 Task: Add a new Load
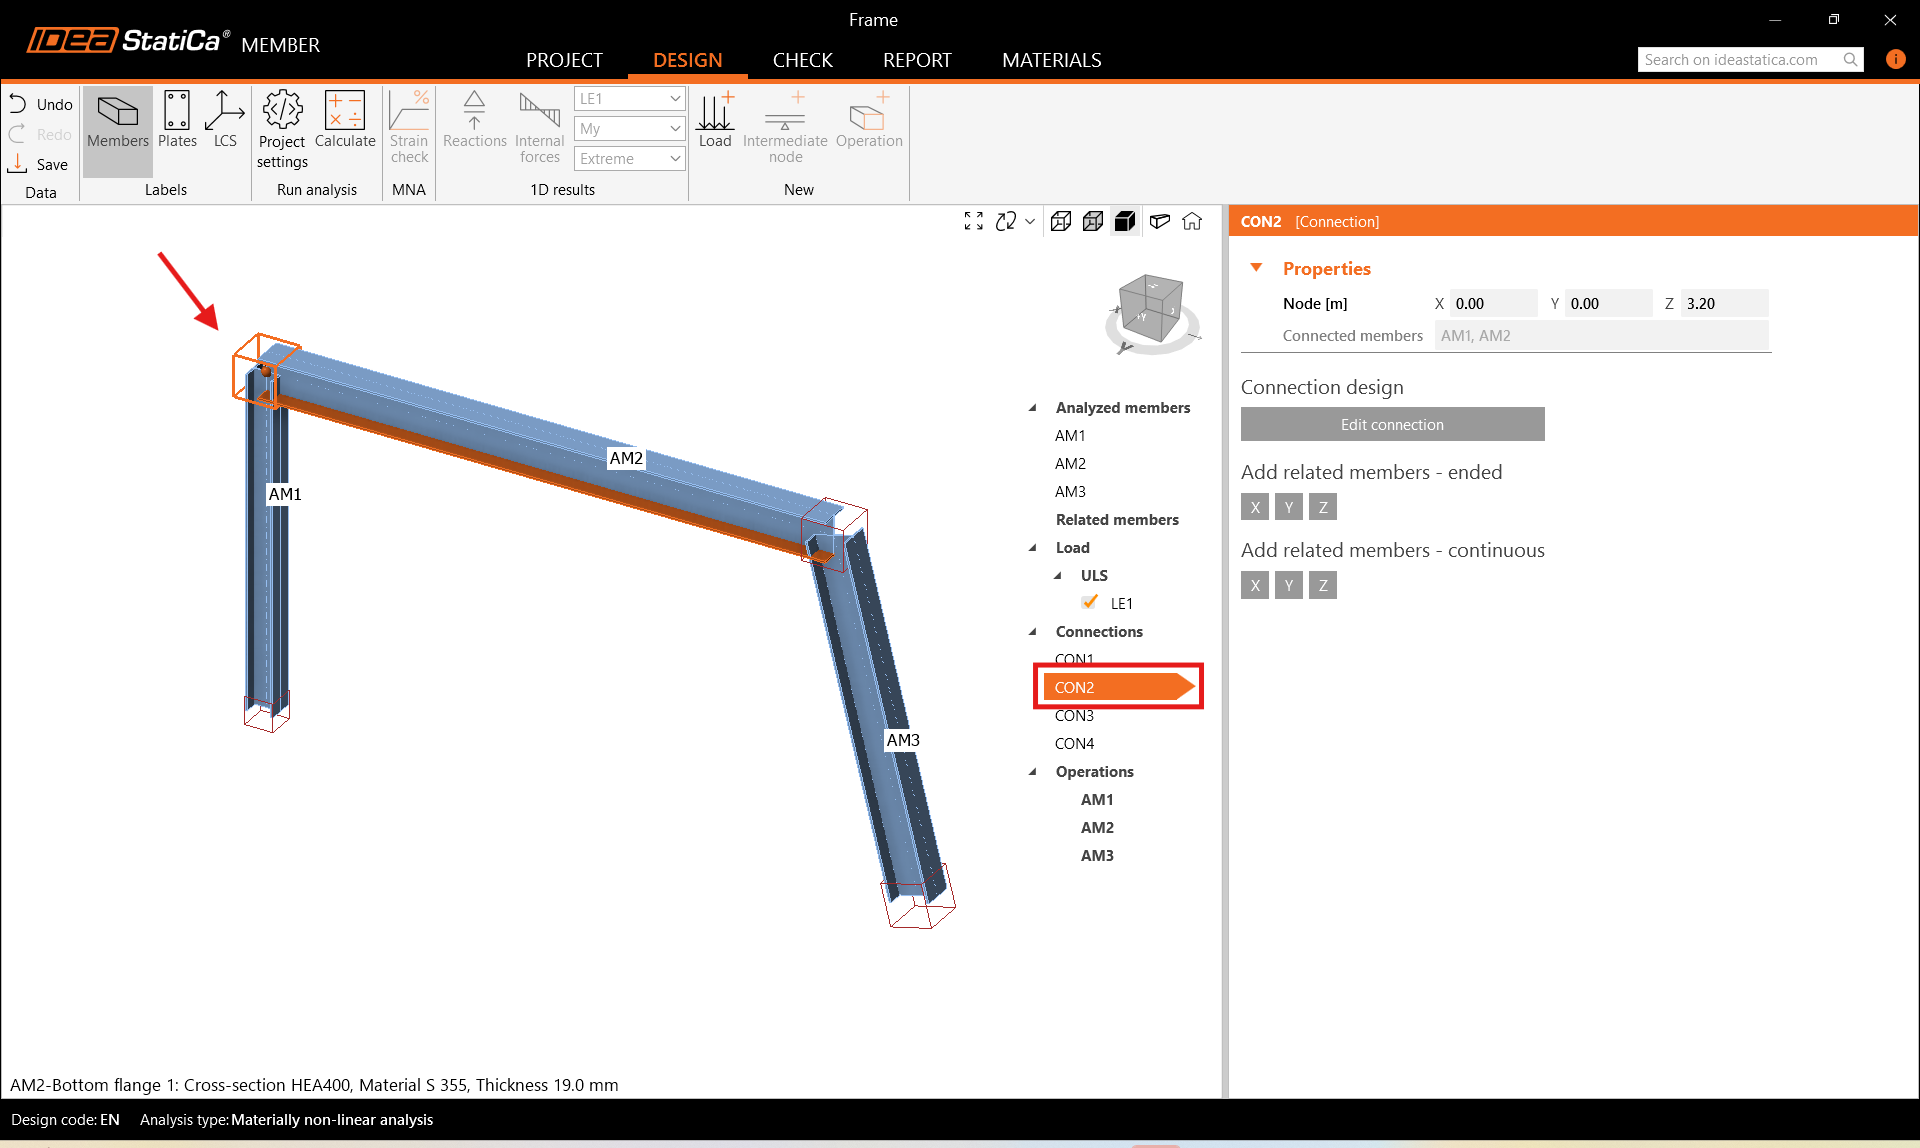(715, 120)
